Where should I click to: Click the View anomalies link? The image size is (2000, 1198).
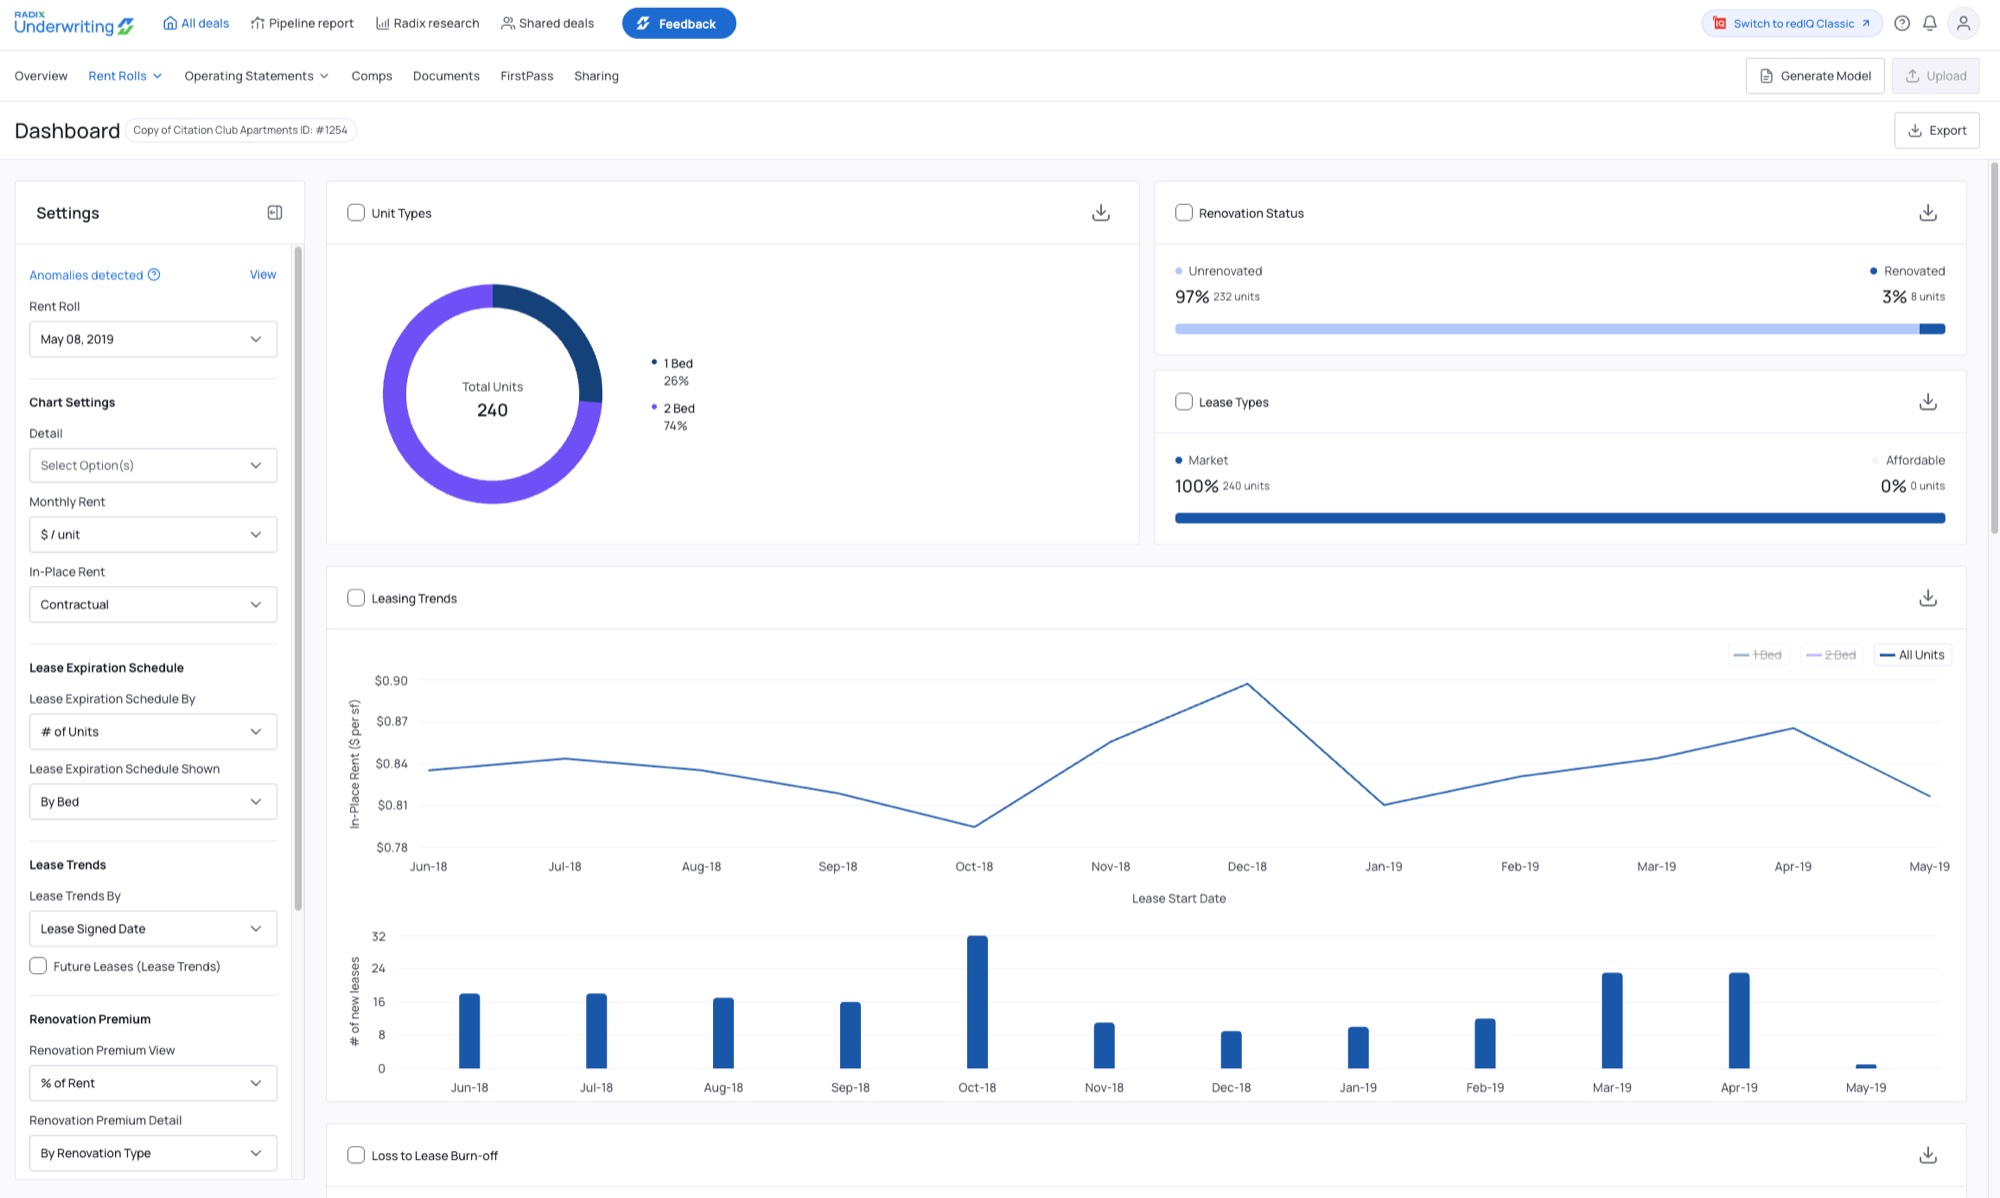pyautogui.click(x=263, y=274)
